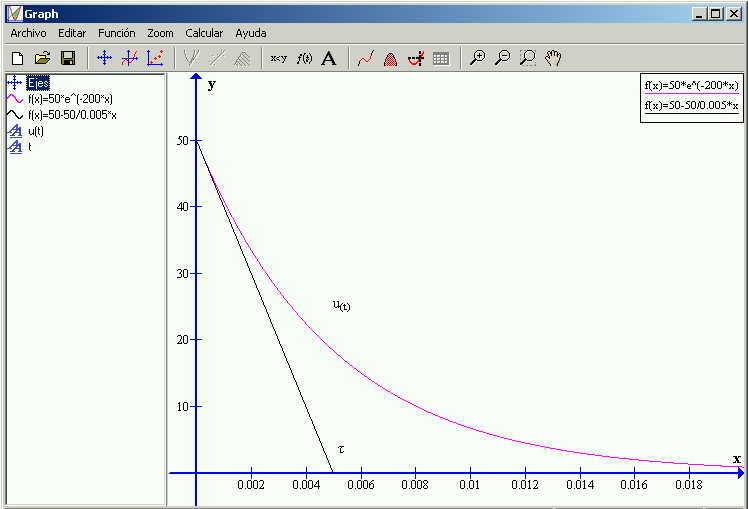The height and width of the screenshot is (509, 748).
Task: Insert point series toolbar icon
Action: click(155, 58)
